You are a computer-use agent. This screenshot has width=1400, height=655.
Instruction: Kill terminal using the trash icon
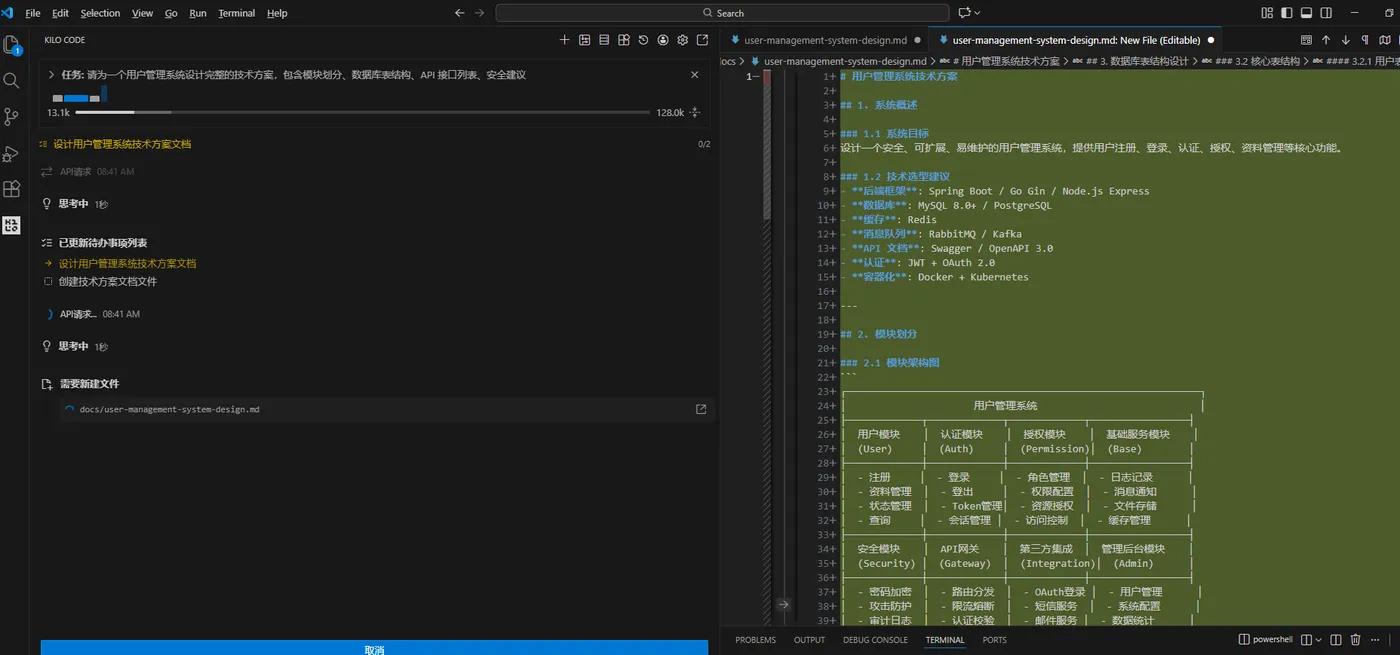(x=1355, y=640)
